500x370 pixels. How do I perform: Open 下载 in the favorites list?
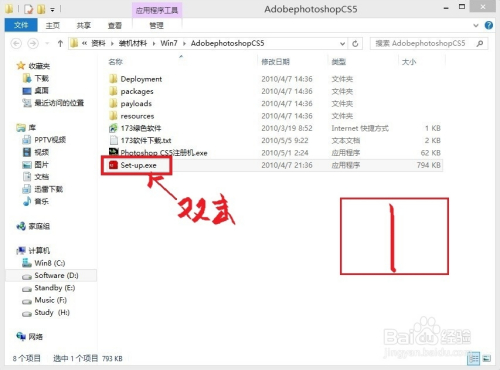[42, 78]
